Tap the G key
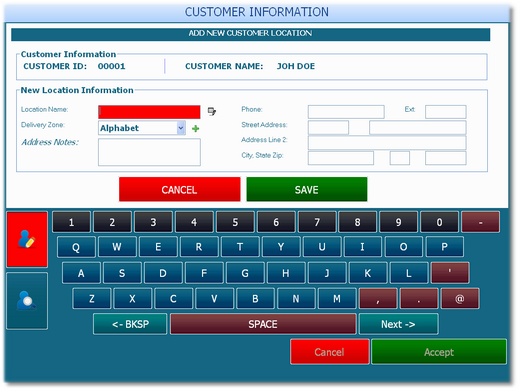The width and height of the screenshot is (520, 392). pos(245,273)
